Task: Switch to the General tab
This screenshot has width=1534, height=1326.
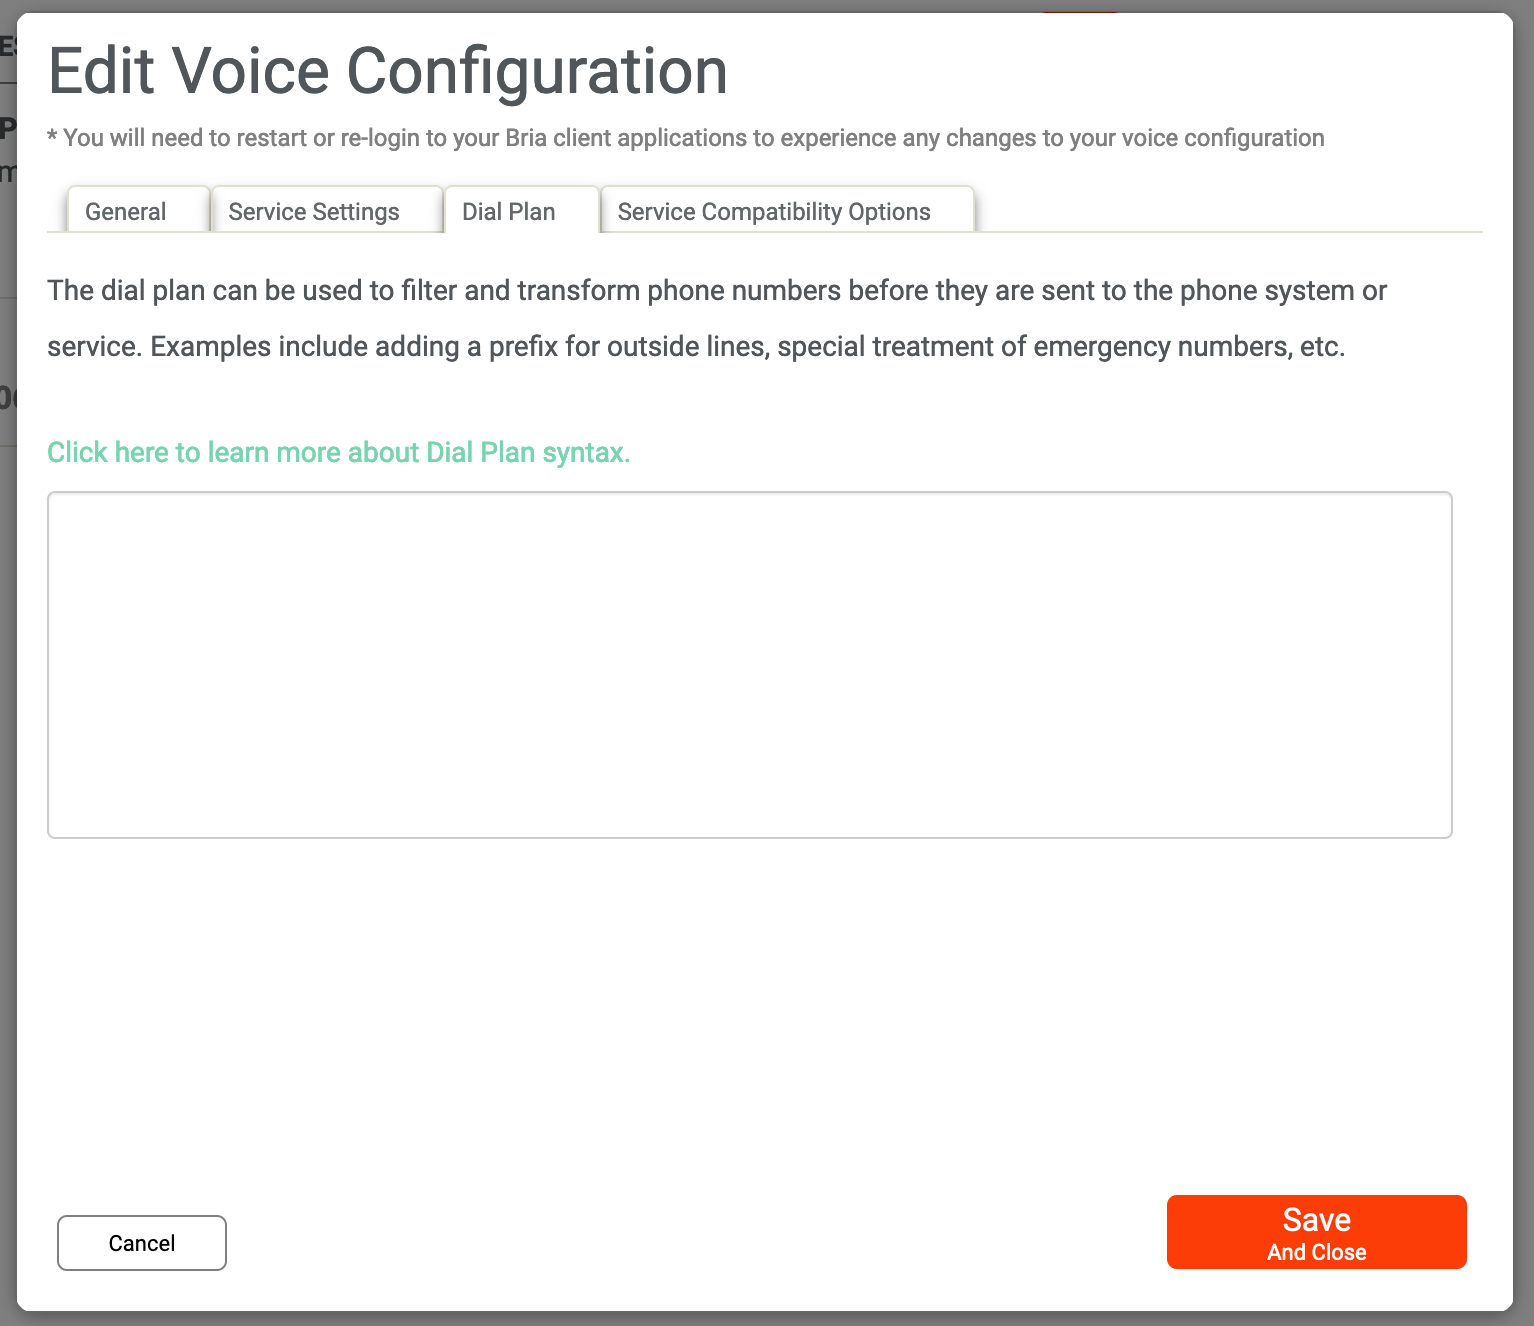Action: [x=126, y=211]
